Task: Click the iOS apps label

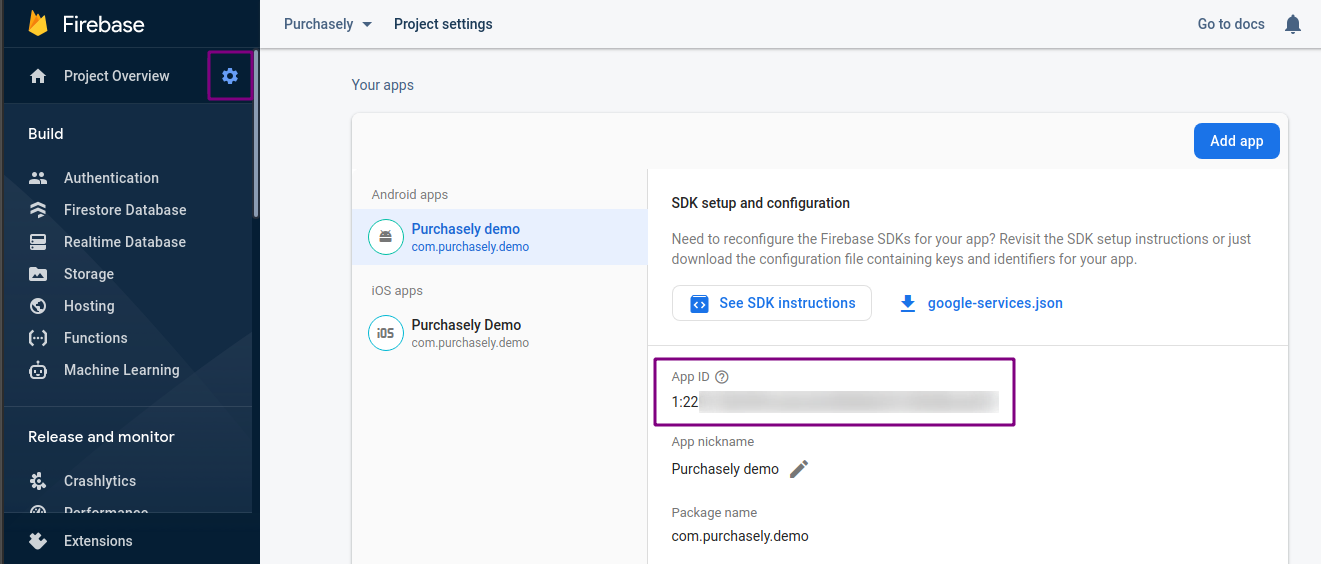Action: point(397,291)
